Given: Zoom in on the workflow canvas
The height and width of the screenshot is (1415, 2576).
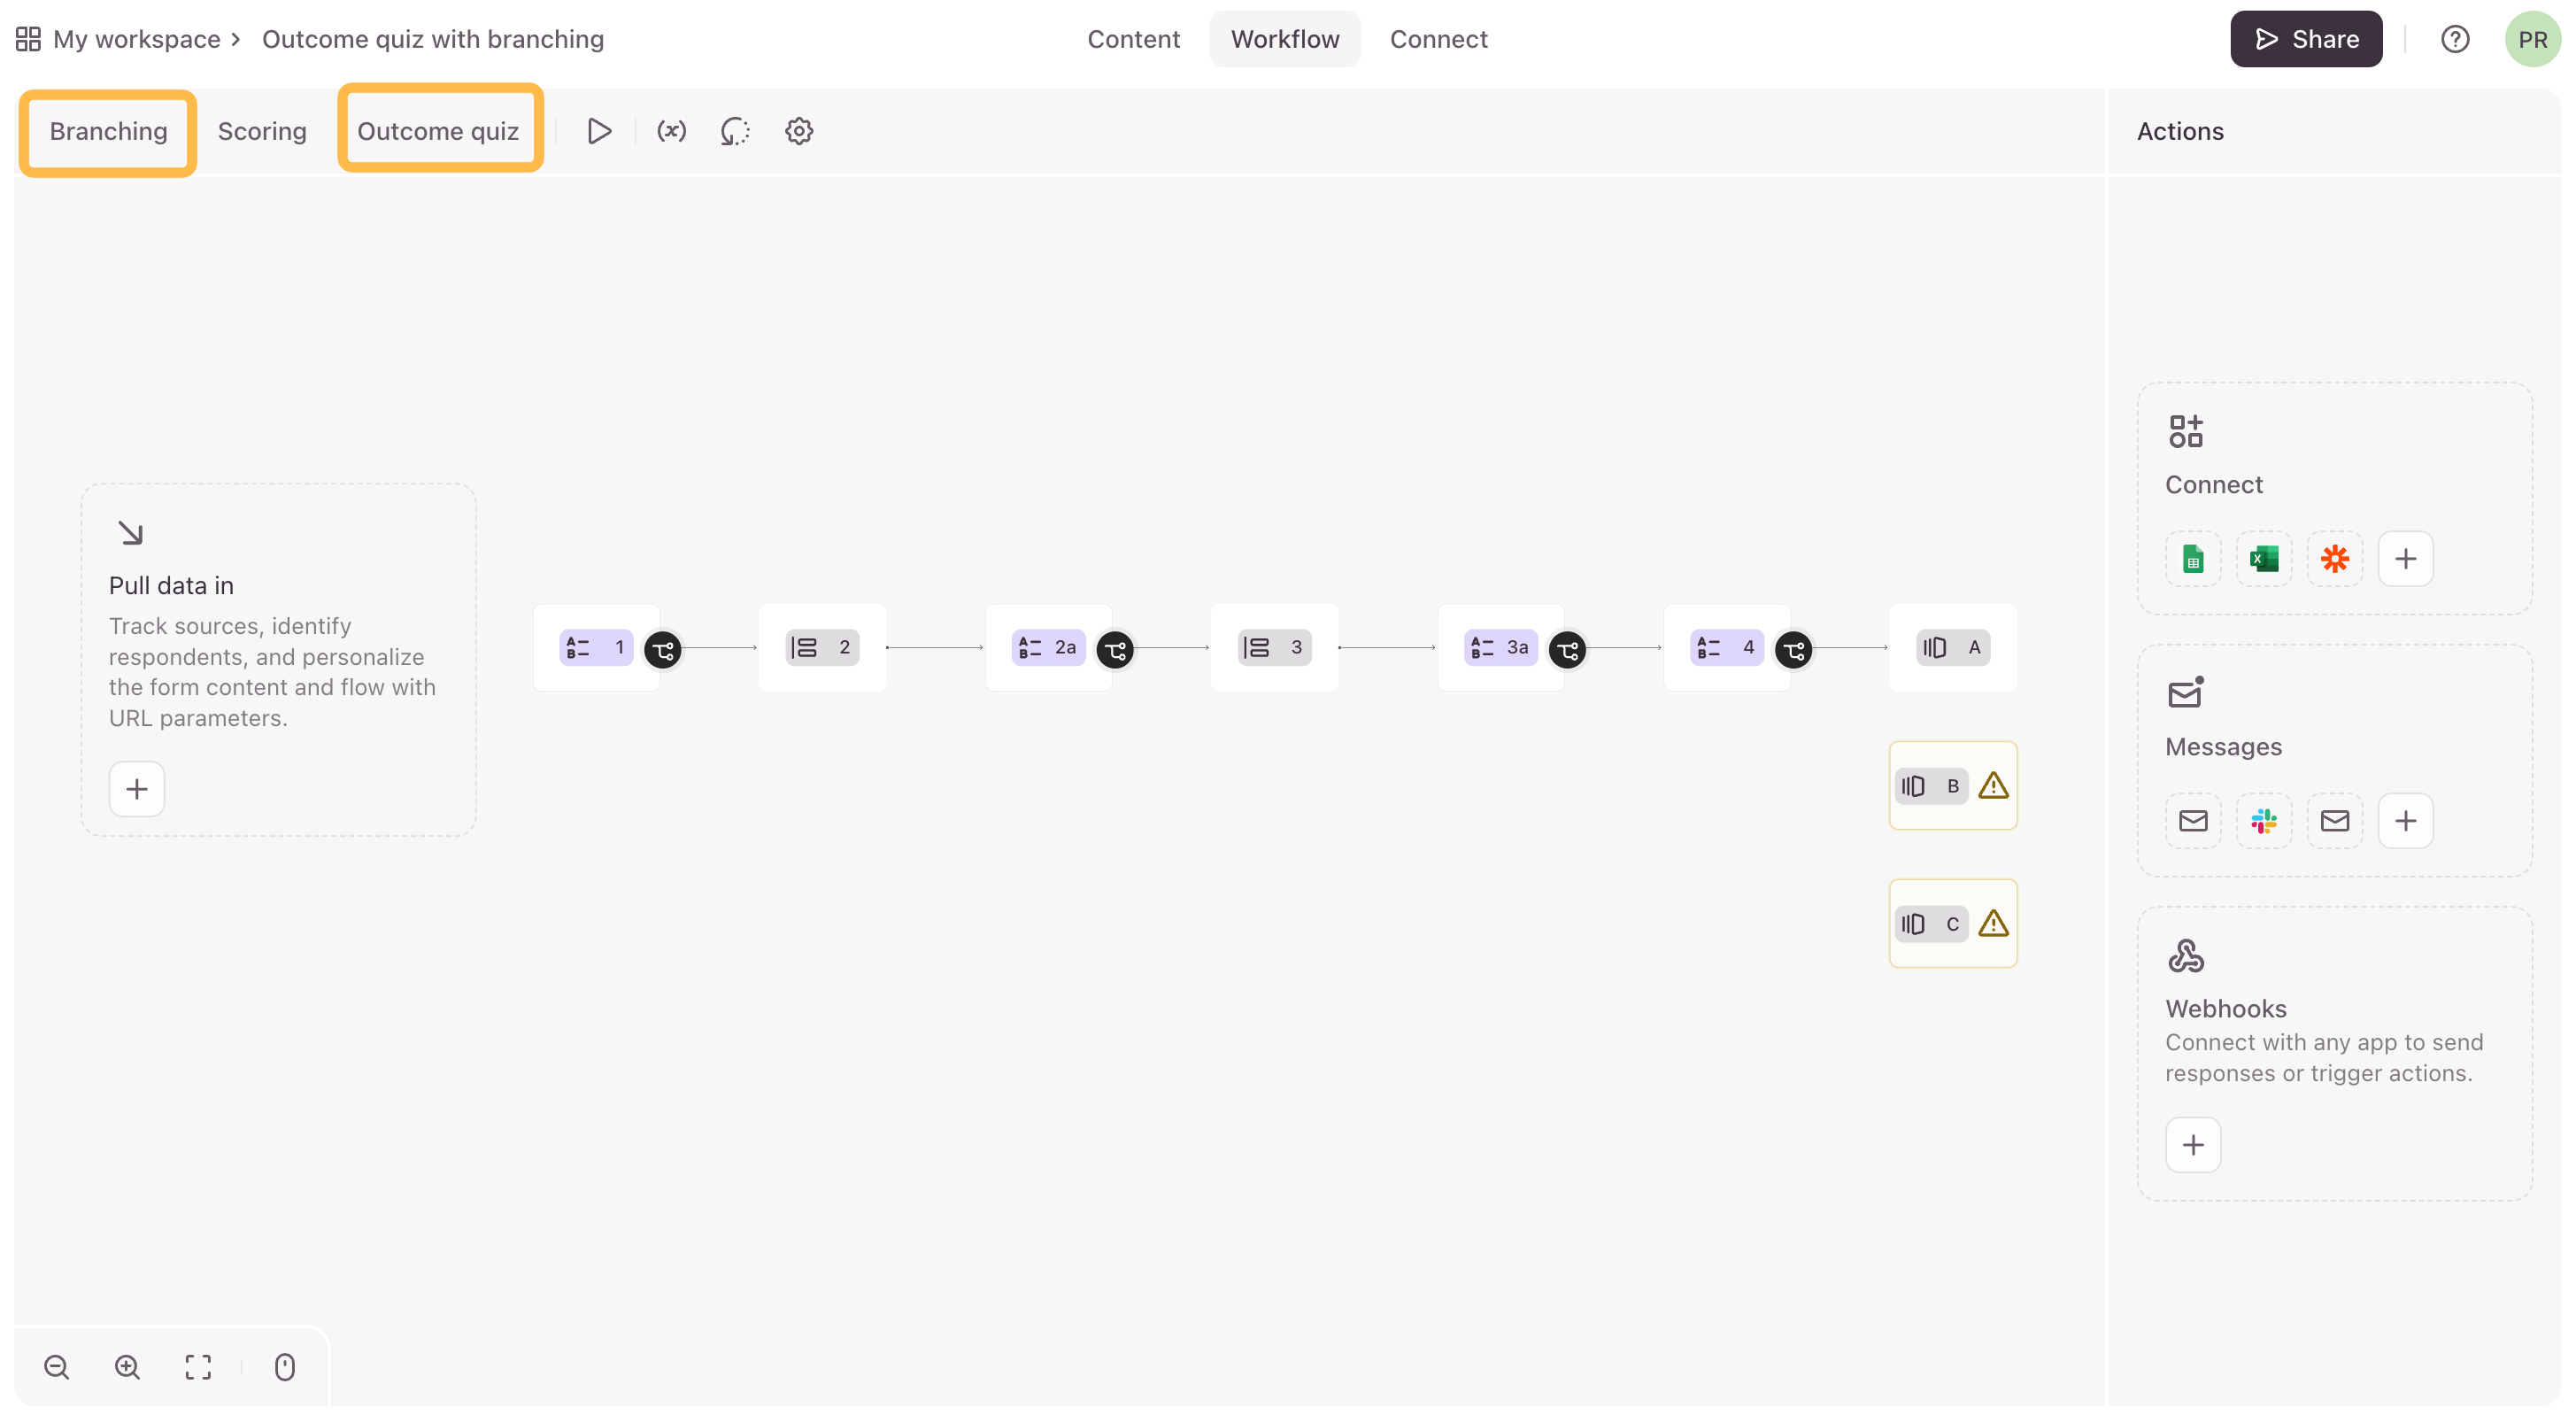Looking at the screenshot, I should coord(127,1367).
